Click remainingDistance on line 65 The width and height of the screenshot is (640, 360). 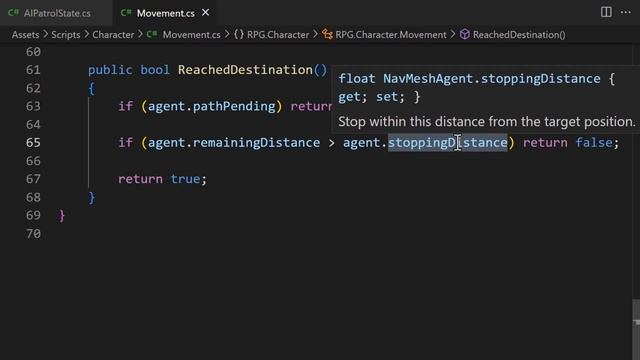click(x=256, y=142)
